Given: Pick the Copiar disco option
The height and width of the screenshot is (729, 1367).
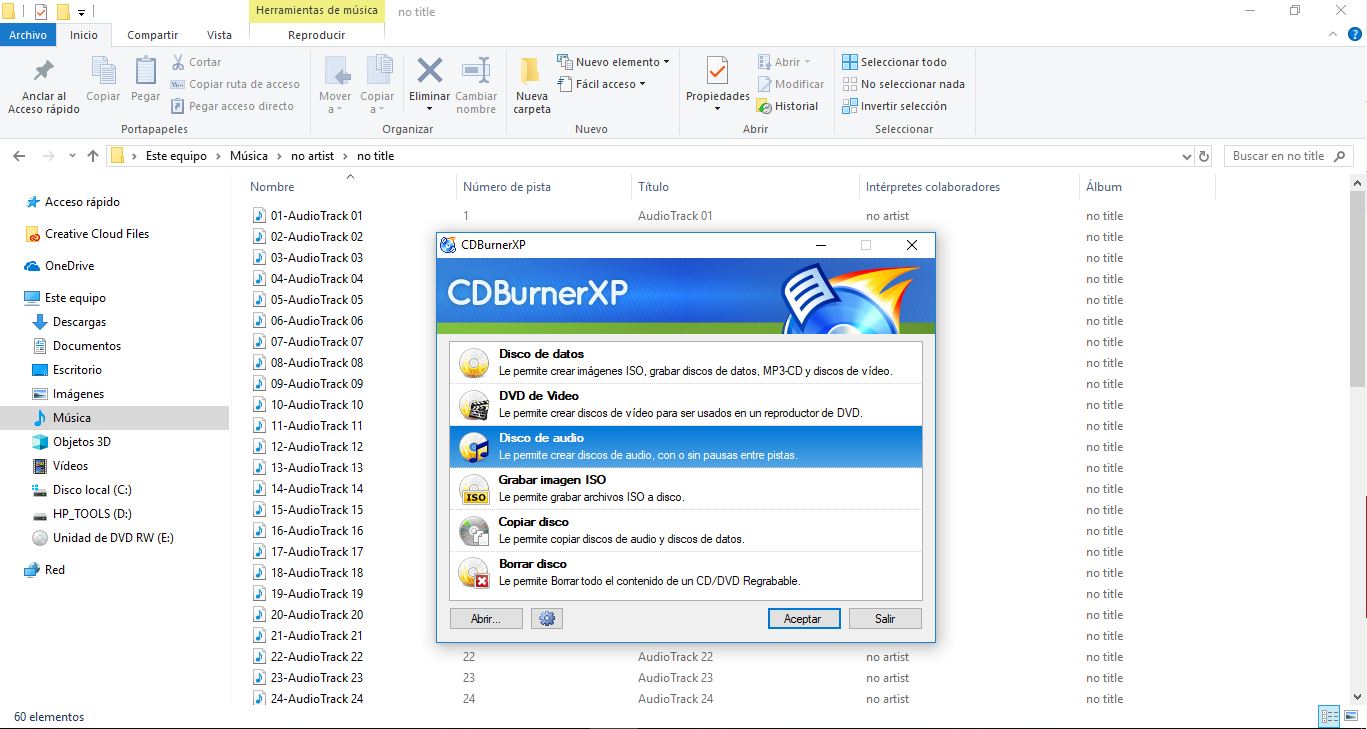Looking at the screenshot, I should point(685,530).
